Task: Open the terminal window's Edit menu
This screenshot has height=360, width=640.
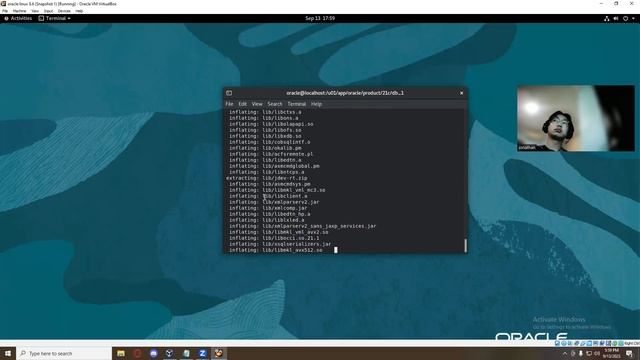Action: coord(242,104)
